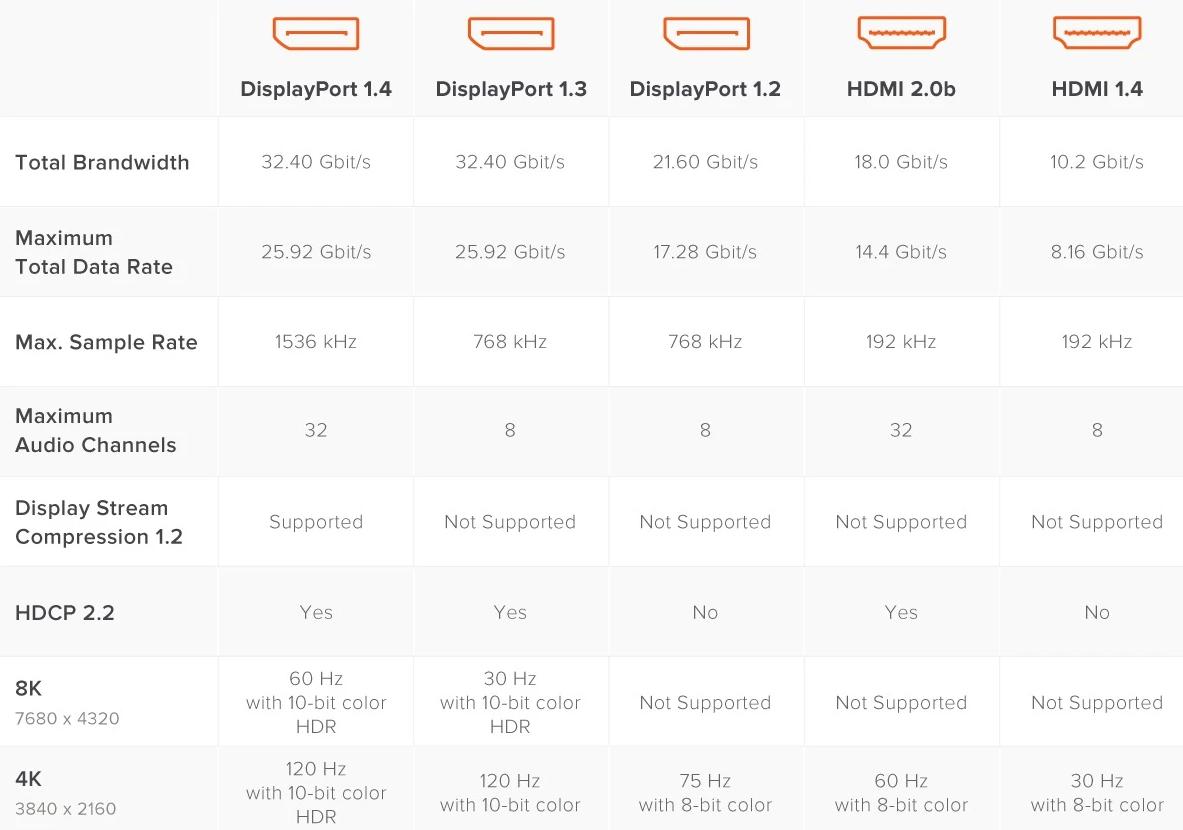This screenshot has width=1183, height=830.
Task: Select the Max. Sample Rate row label
Action: click(106, 342)
